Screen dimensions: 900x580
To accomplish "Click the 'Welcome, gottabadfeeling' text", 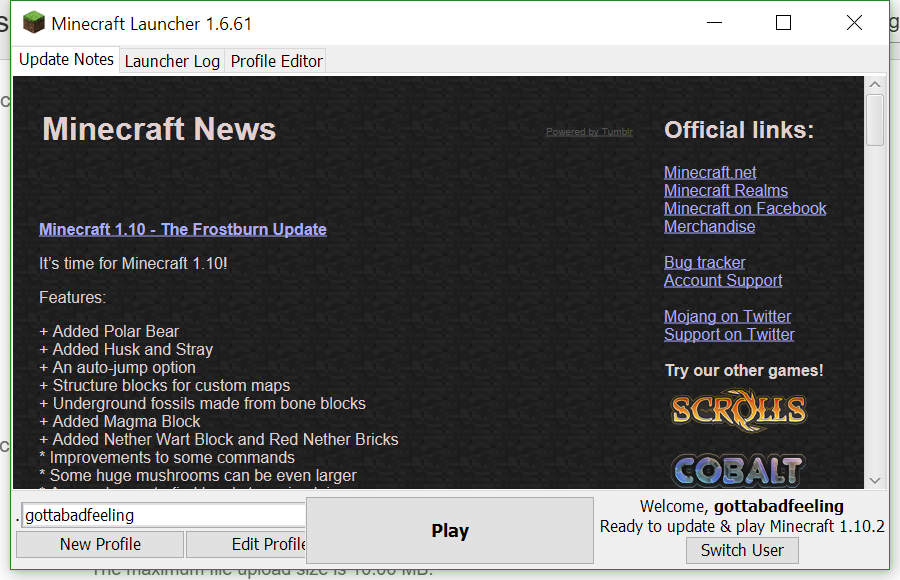I will tap(742, 506).
